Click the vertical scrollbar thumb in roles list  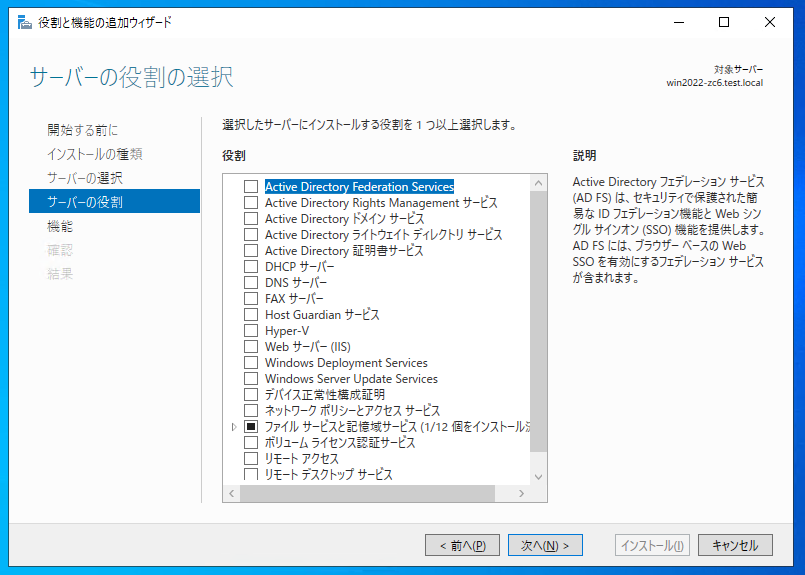[x=538, y=321]
